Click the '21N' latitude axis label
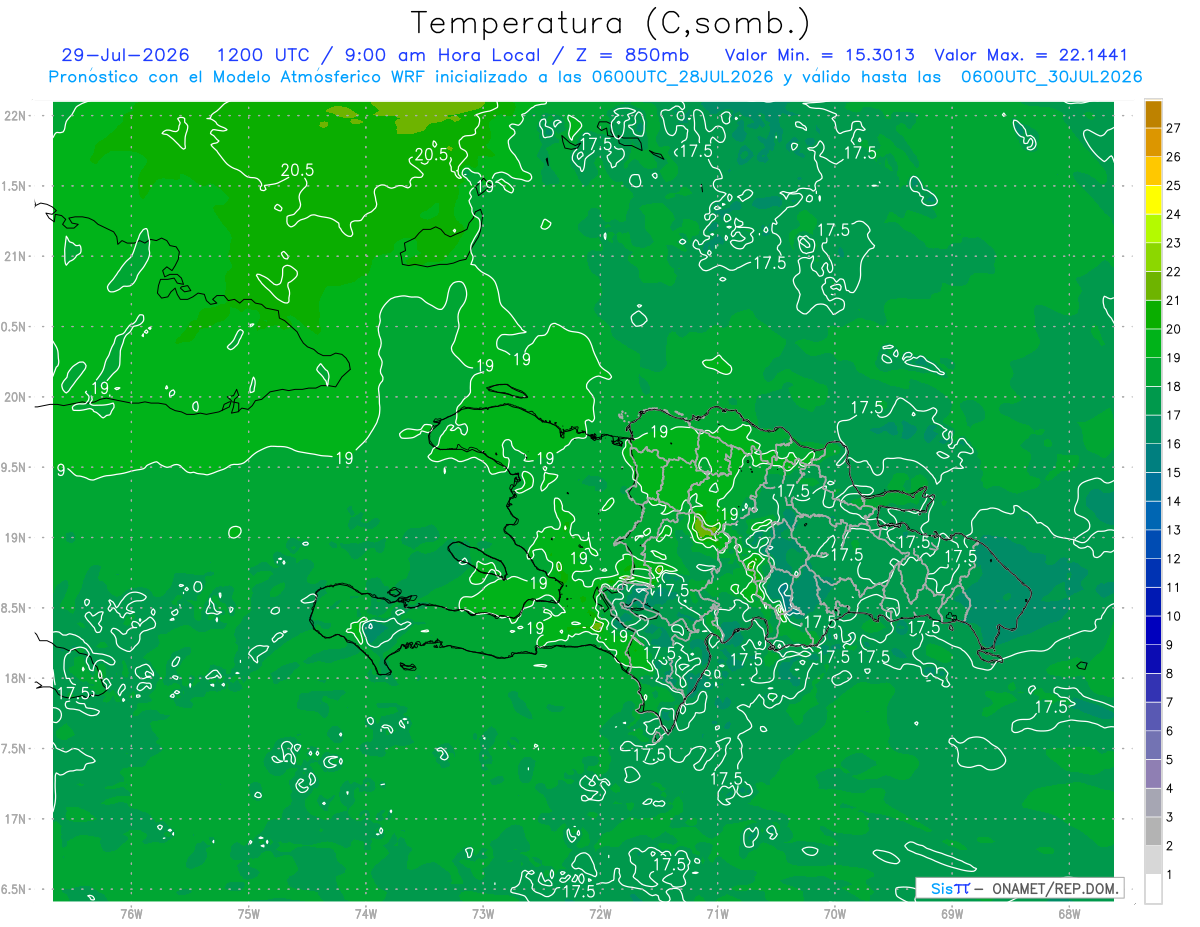Screen dimensions: 1200x927 pos(14,256)
